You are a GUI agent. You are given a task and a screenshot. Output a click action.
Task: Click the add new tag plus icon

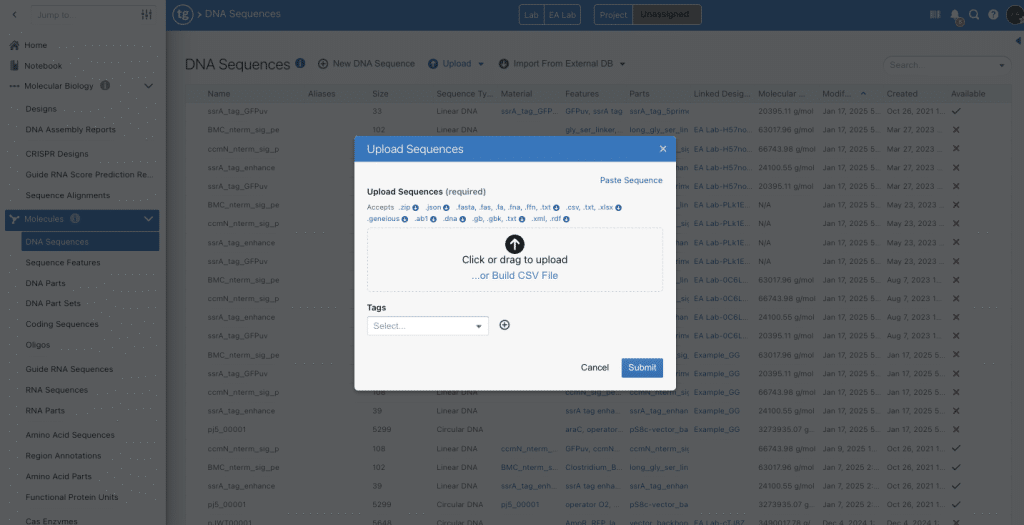(504, 325)
